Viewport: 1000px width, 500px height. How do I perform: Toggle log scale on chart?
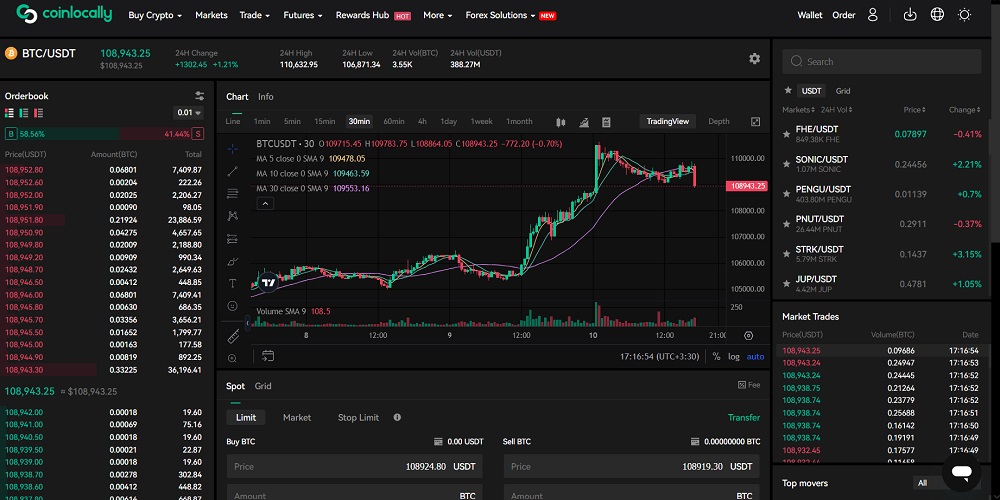pos(733,356)
